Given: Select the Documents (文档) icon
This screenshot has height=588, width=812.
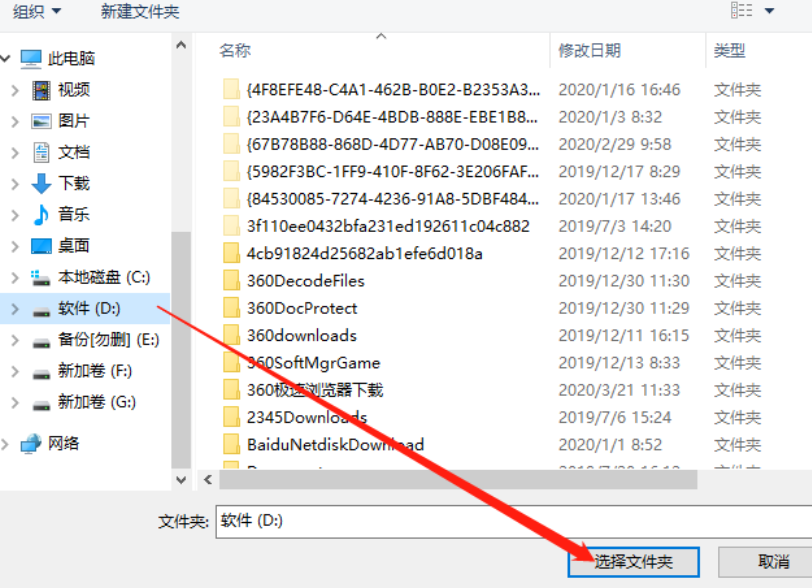Looking at the screenshot, I should (x=41, y=152).
